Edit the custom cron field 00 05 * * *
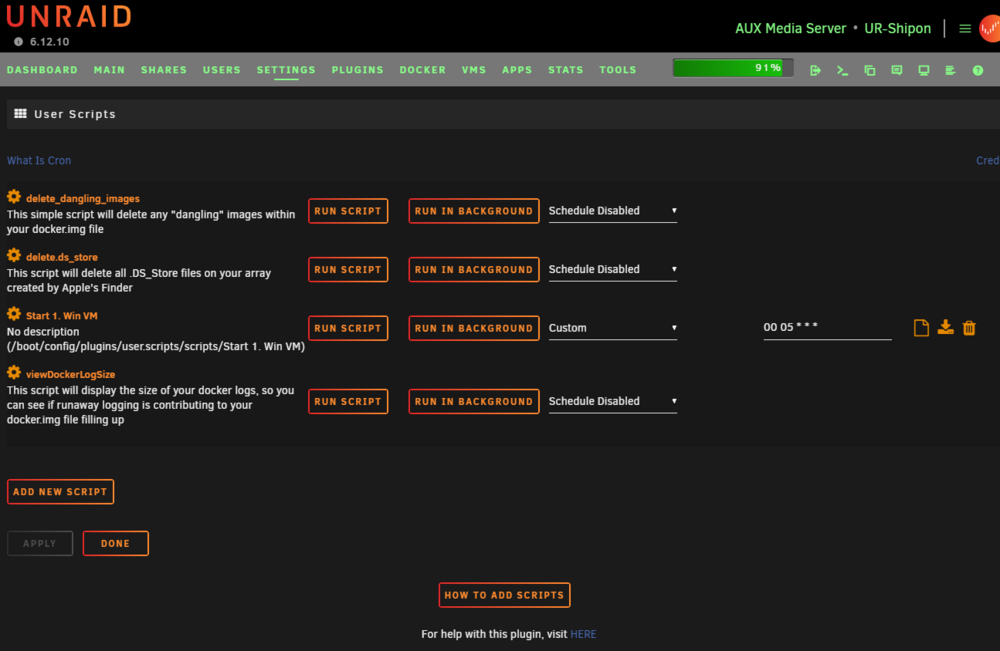 (827, 328)
